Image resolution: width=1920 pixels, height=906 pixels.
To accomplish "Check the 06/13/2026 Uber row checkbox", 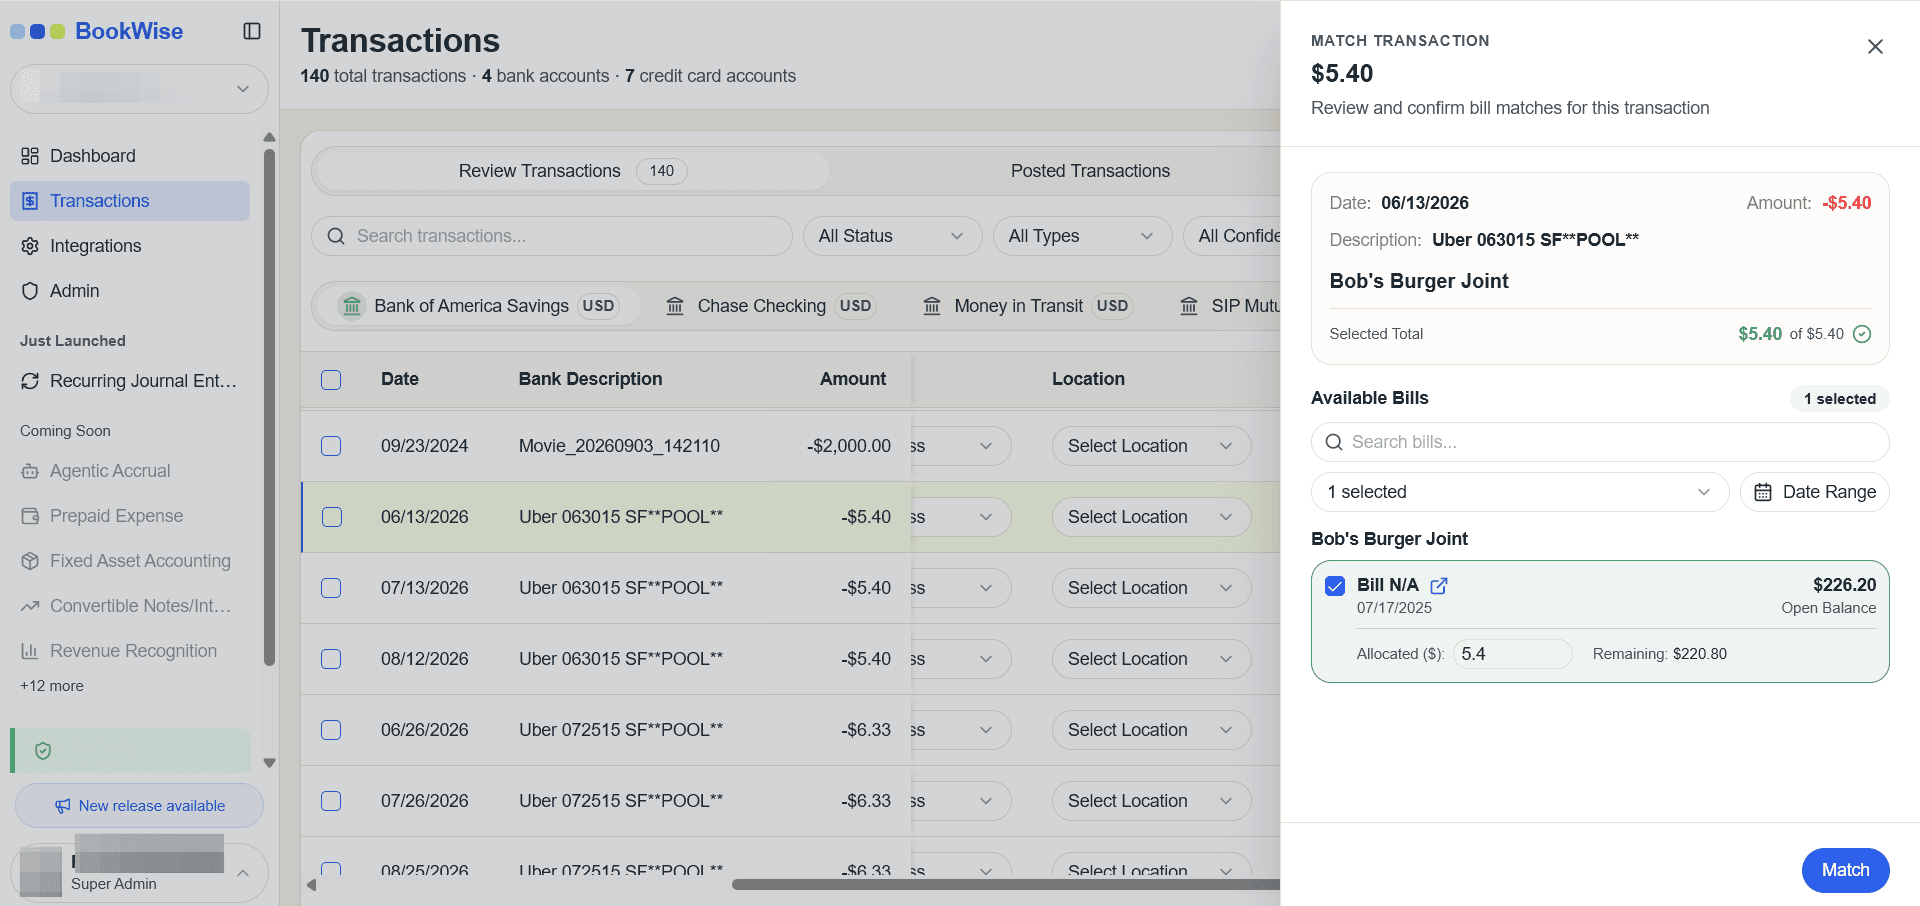I will pyautogui.click(x=332, y=517).
